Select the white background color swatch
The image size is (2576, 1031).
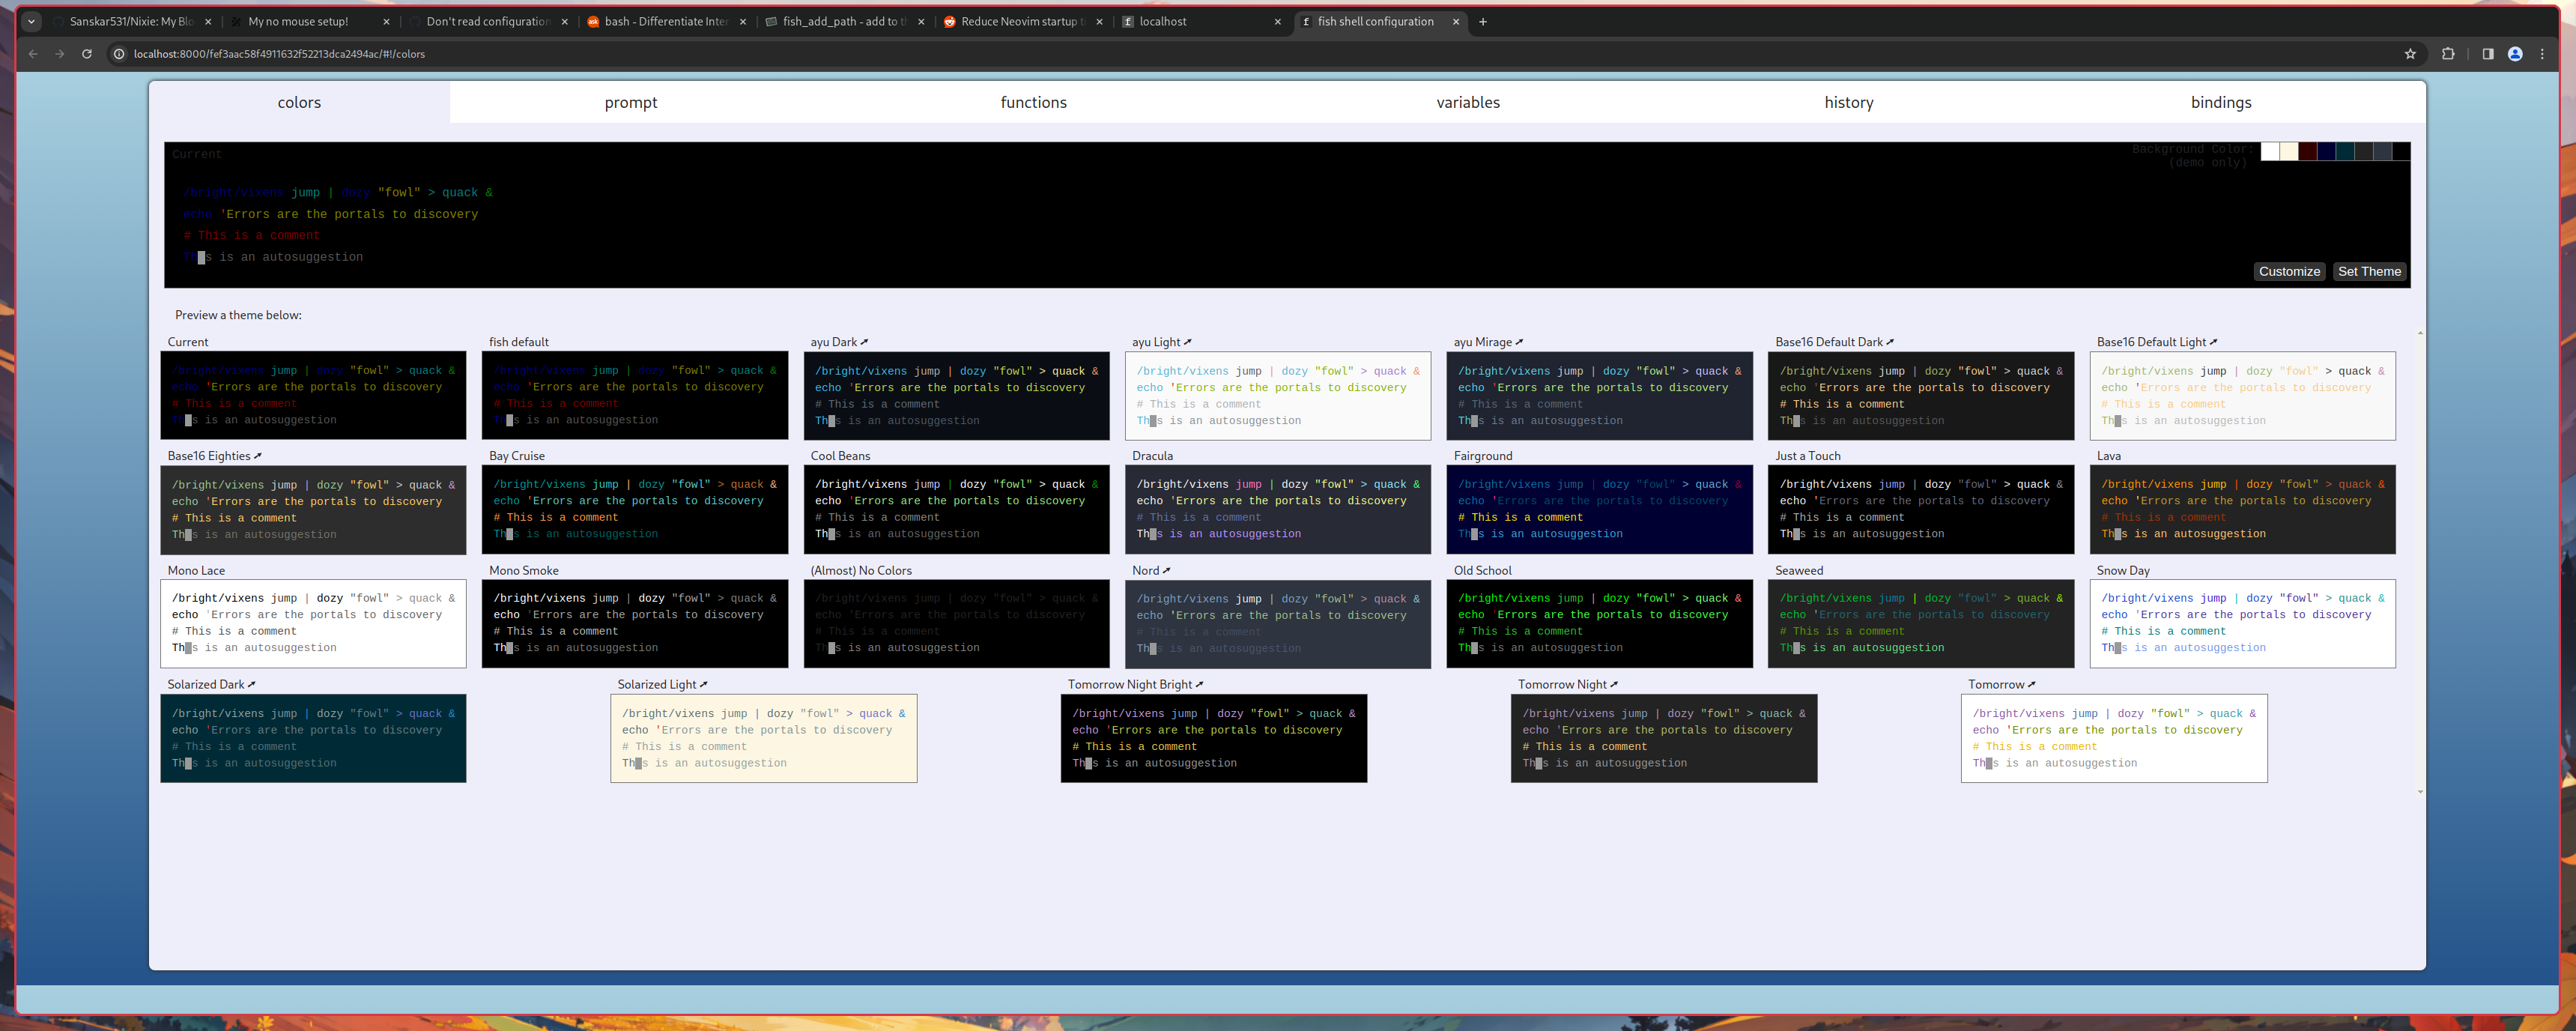(2270, 152)
